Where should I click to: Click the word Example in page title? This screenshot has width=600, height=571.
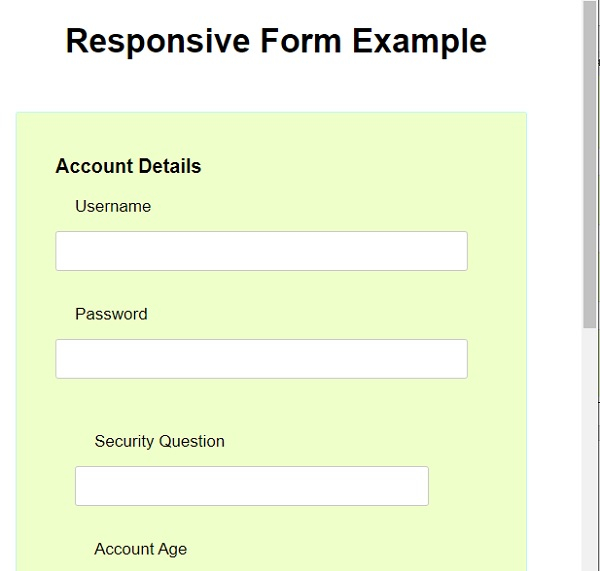tap(419, 41)
